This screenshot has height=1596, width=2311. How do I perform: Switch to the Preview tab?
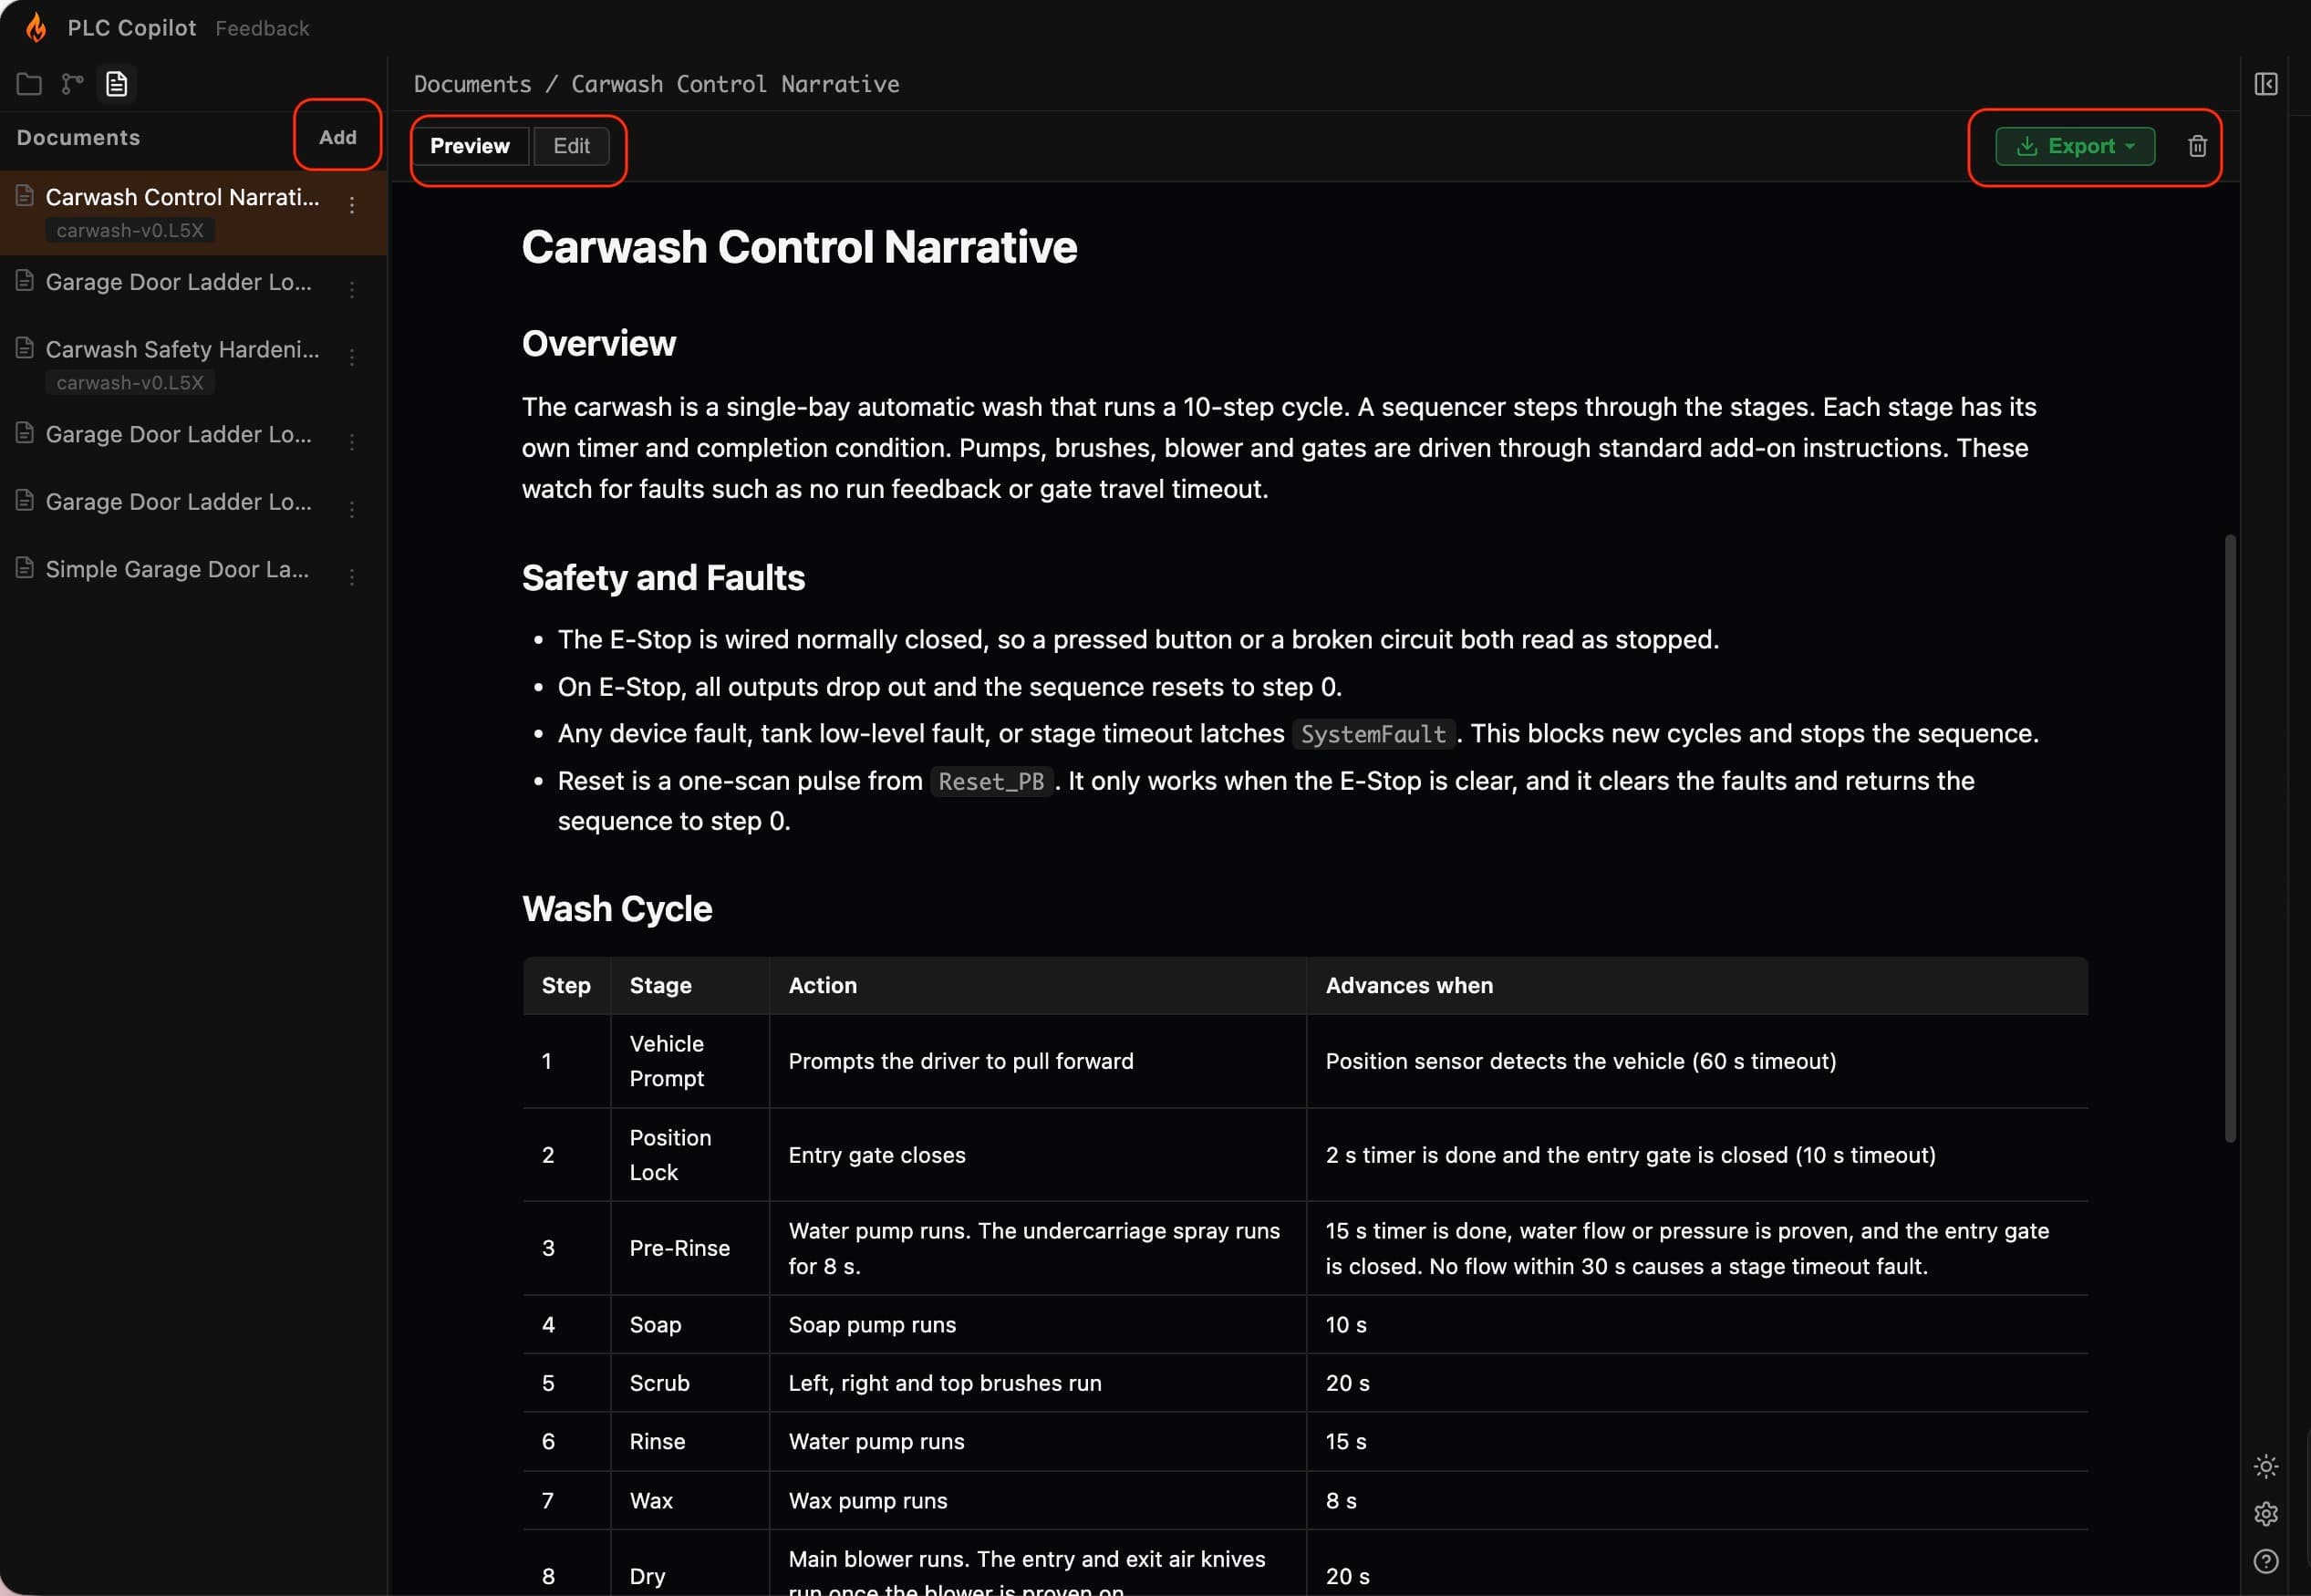pos(470,146)
